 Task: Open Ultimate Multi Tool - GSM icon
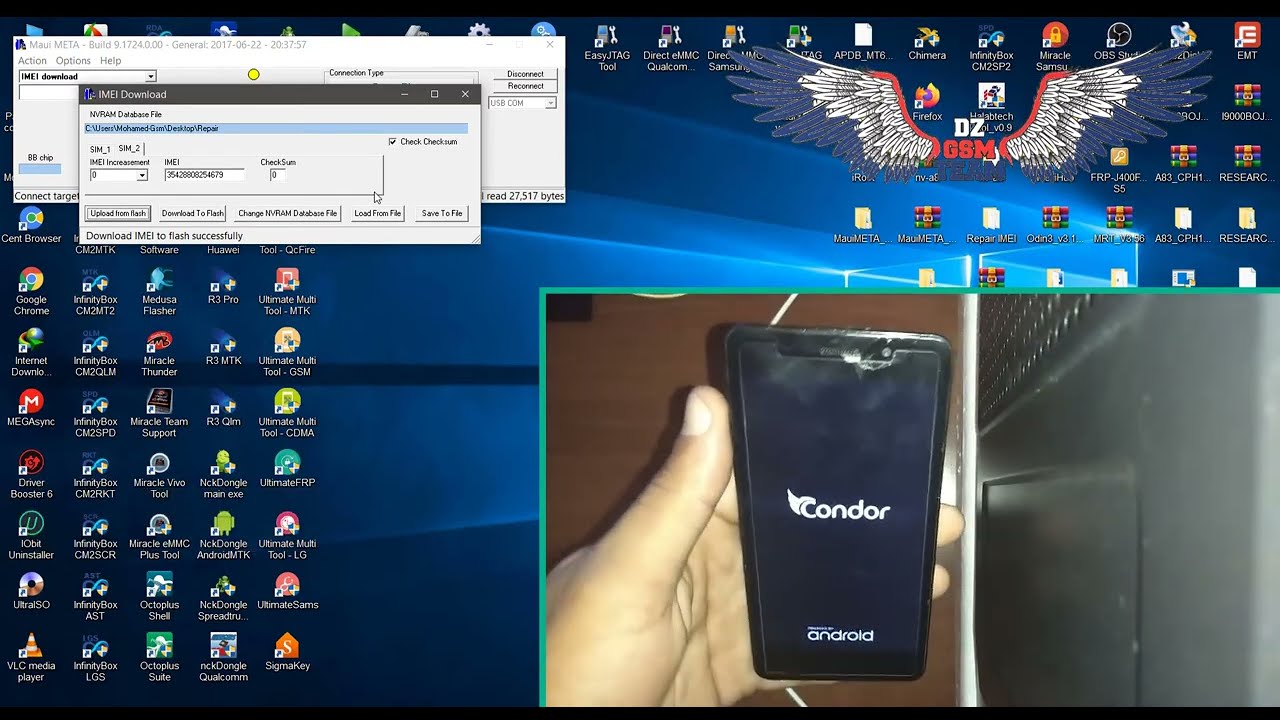[287, 353]
